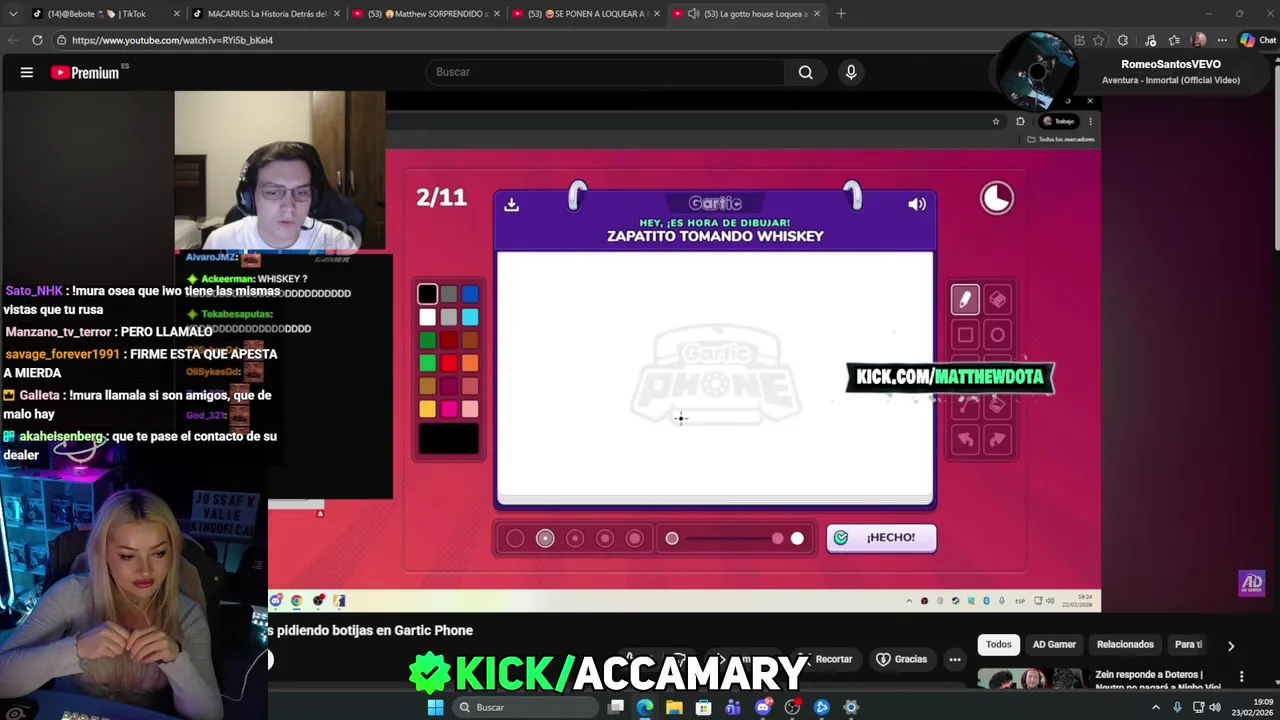
Task: Switch to SE PONEN A LOQUEAR tab
Action: tap(587, 14)
